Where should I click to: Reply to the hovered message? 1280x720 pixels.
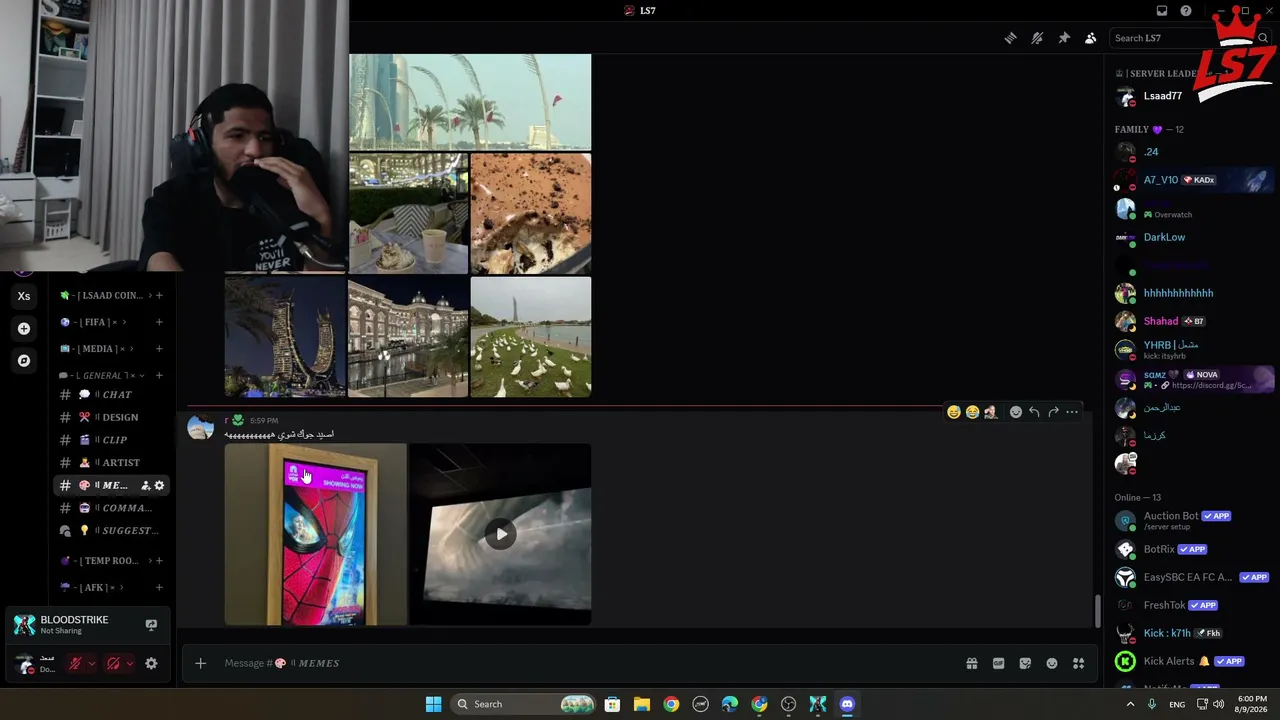click(1034, 412)
